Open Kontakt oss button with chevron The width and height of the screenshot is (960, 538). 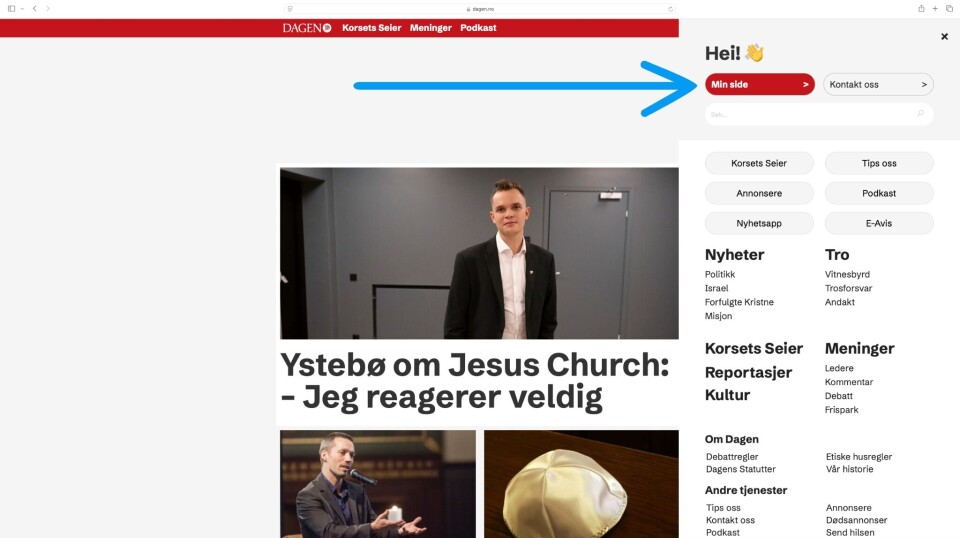878,84
